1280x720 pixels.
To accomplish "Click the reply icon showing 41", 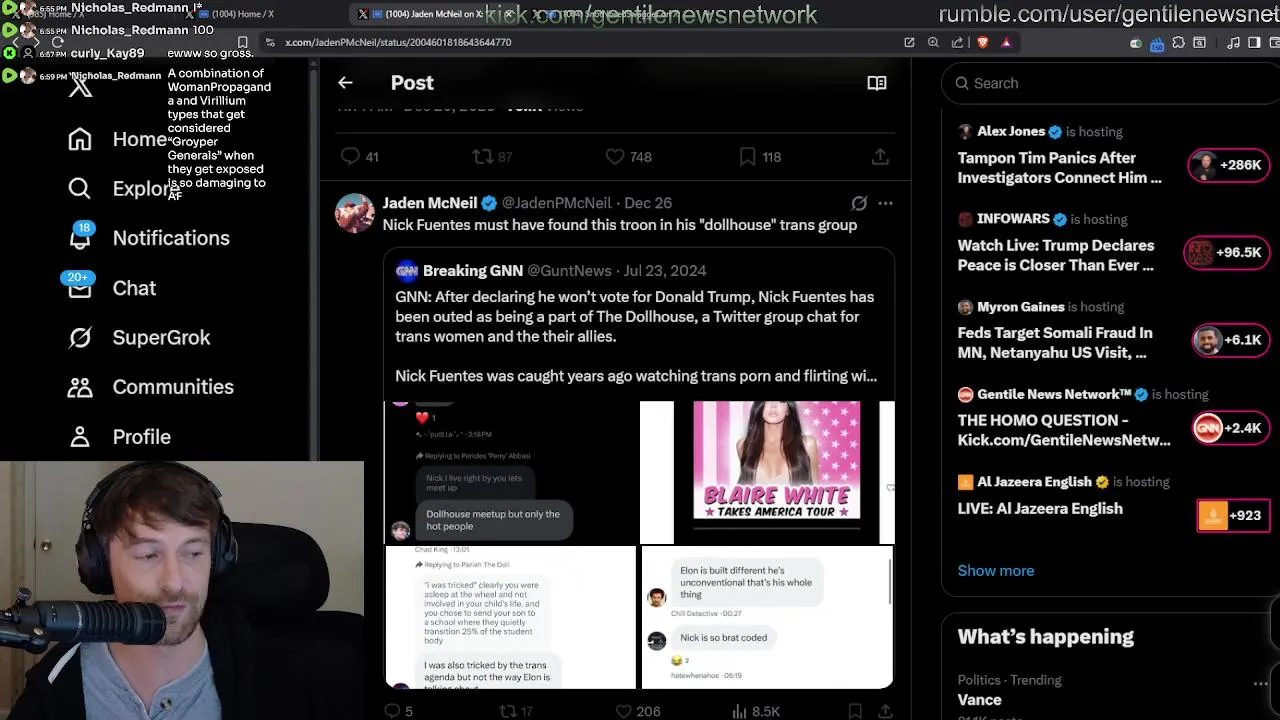I will [x=350, y=157].
